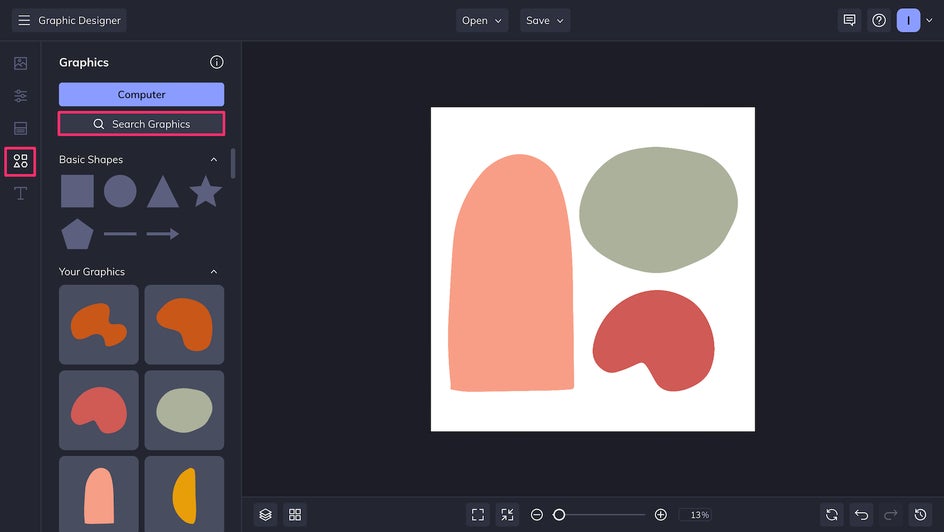Click the reset all icon
The height and width of the screenshot is (532, 944).
tap(831, 515)
